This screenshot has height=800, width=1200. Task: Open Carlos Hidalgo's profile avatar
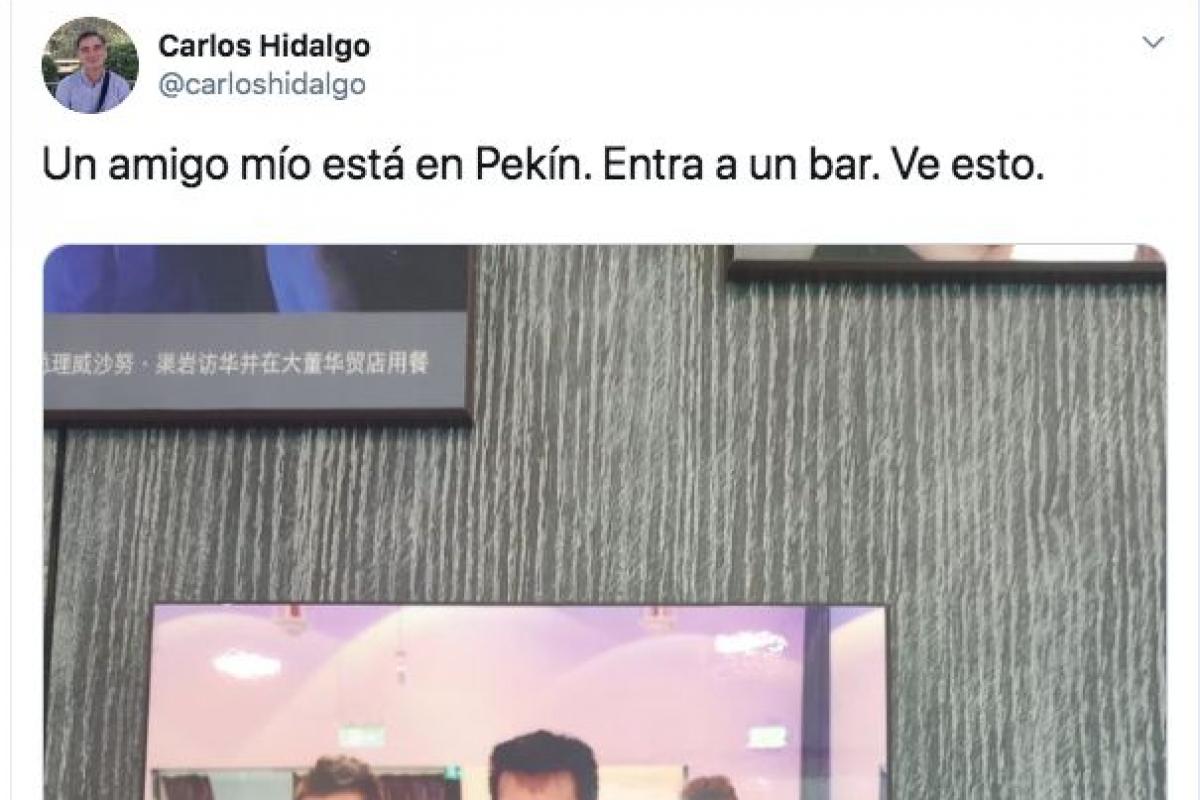[x=90, y=65]
